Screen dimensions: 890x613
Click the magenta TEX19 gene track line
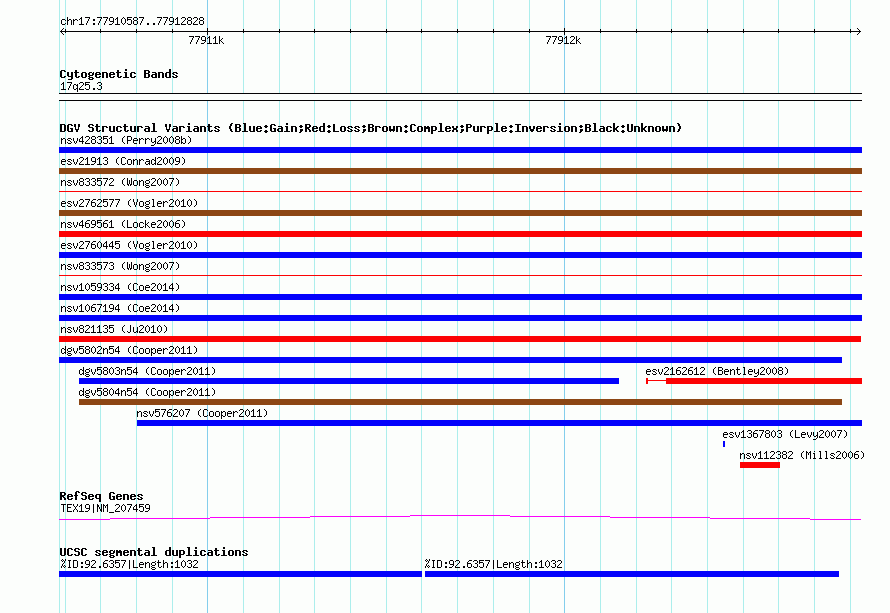[x=460, y=517]
